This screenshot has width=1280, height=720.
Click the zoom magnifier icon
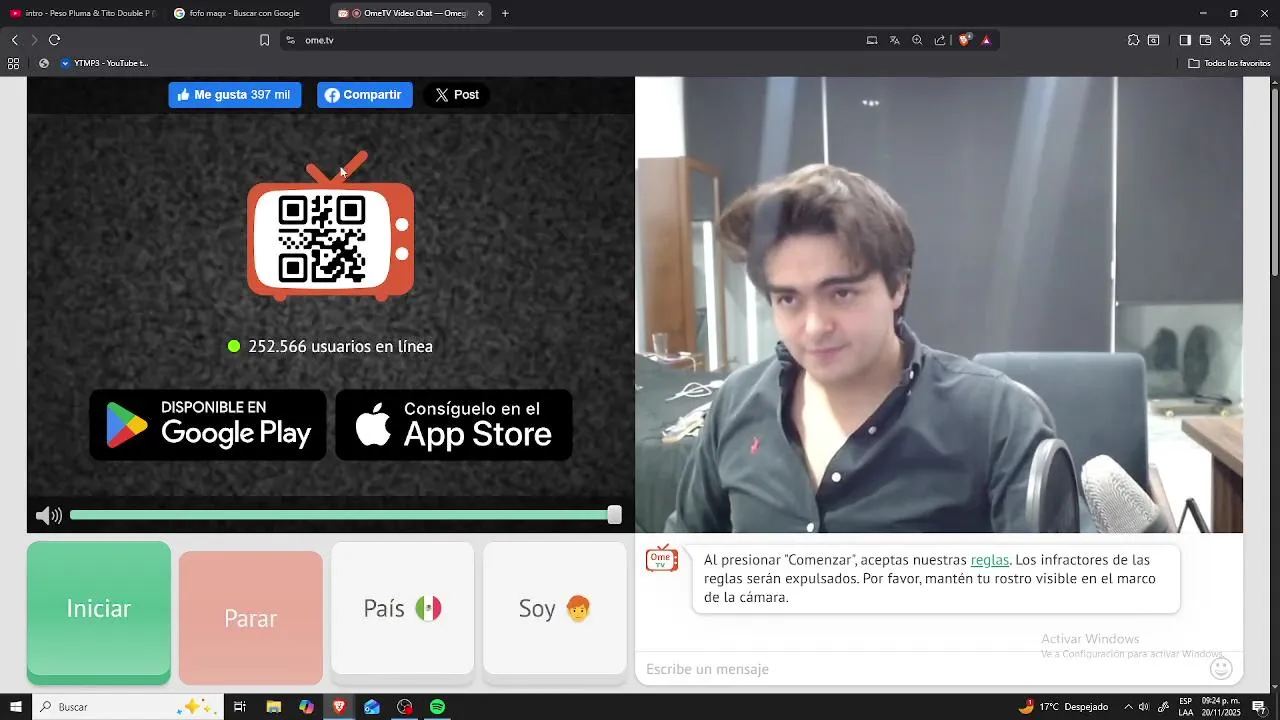917,40
